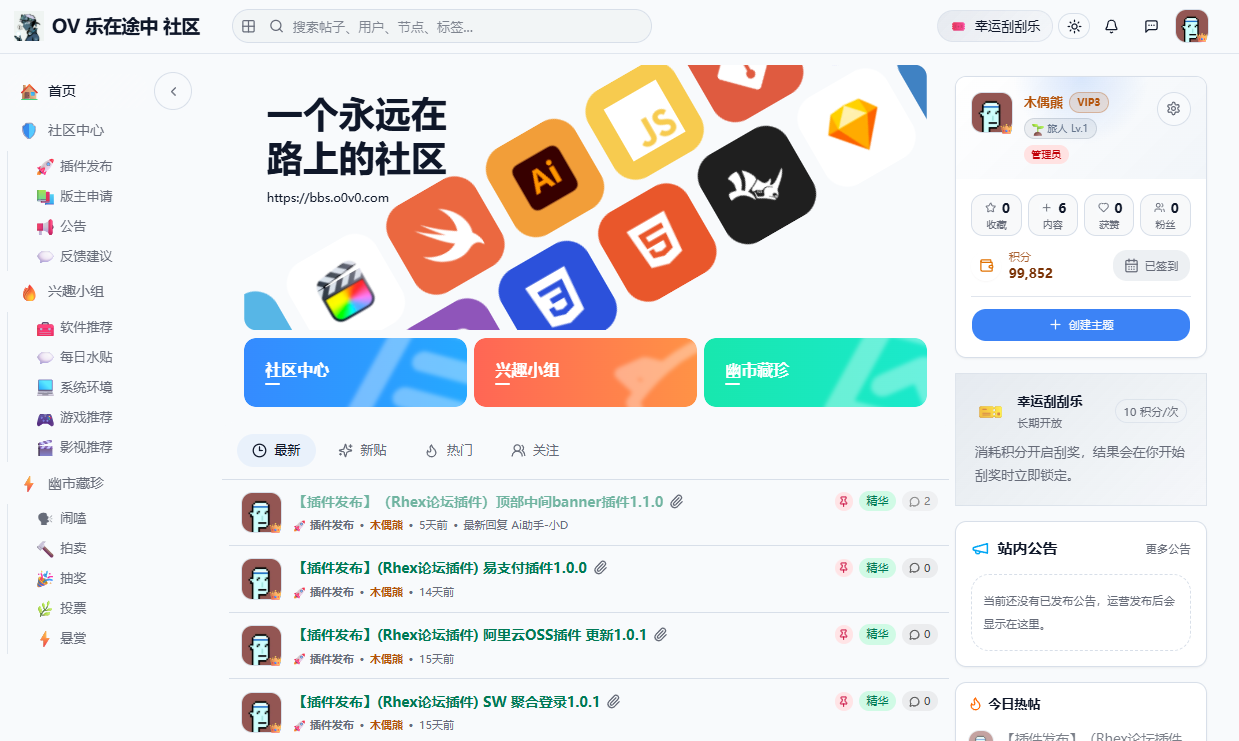Toggle the light/dark theme sun icon
1239x741 pixels.
(x=1074, y=26)
